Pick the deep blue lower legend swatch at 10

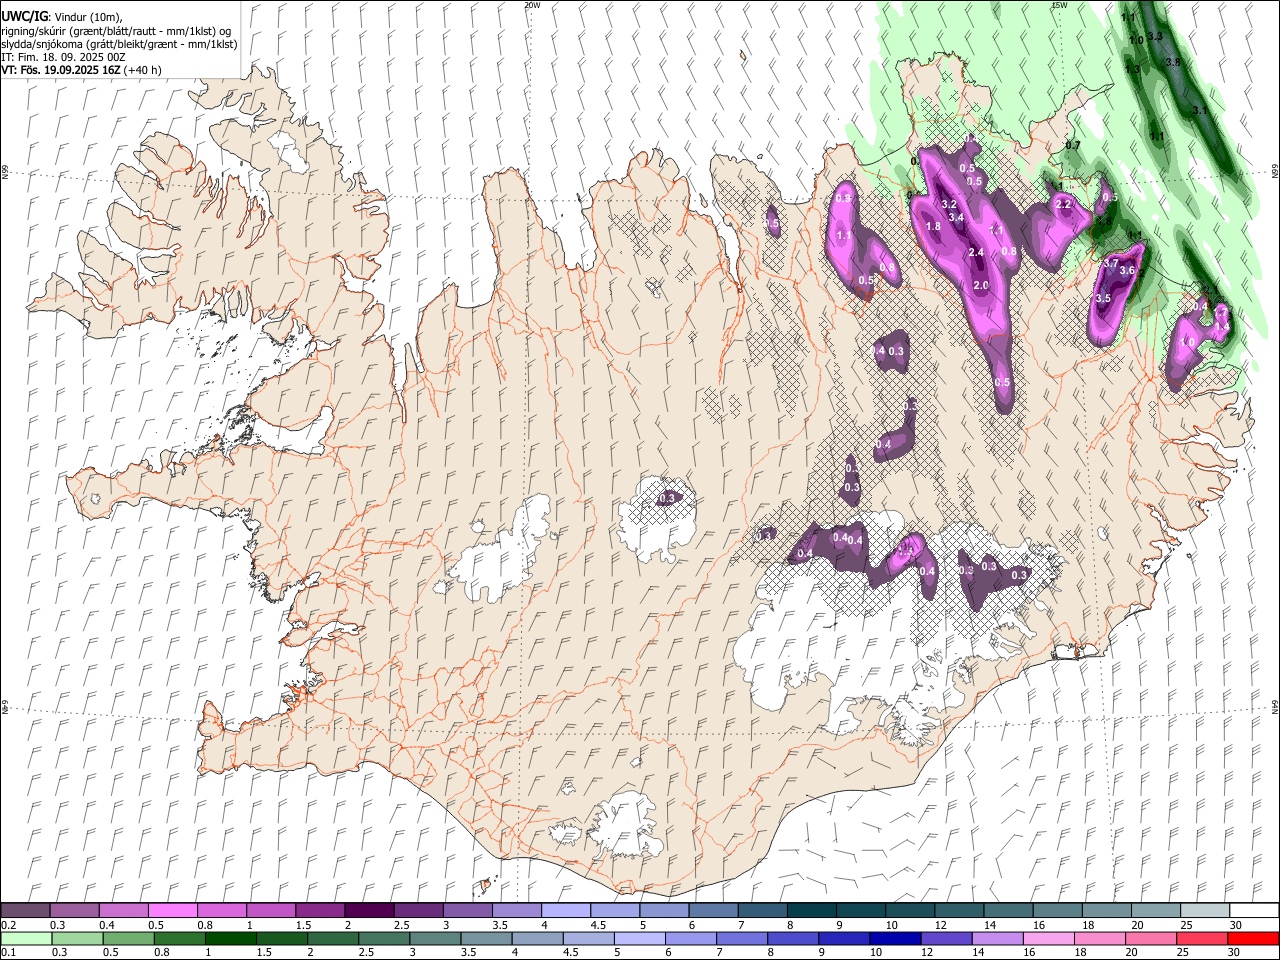[x=894, y=939]
